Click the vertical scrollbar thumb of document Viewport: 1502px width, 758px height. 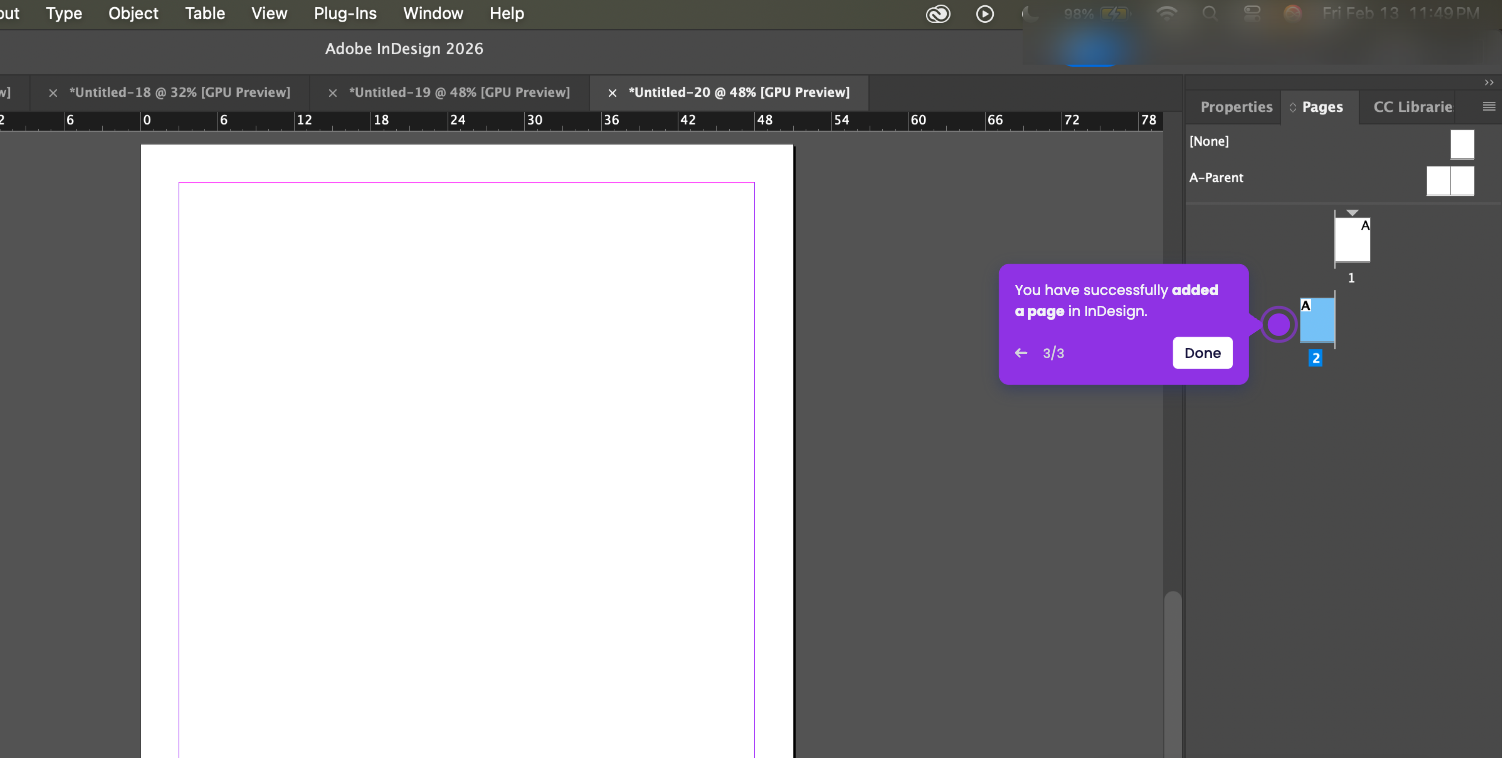1173,673
